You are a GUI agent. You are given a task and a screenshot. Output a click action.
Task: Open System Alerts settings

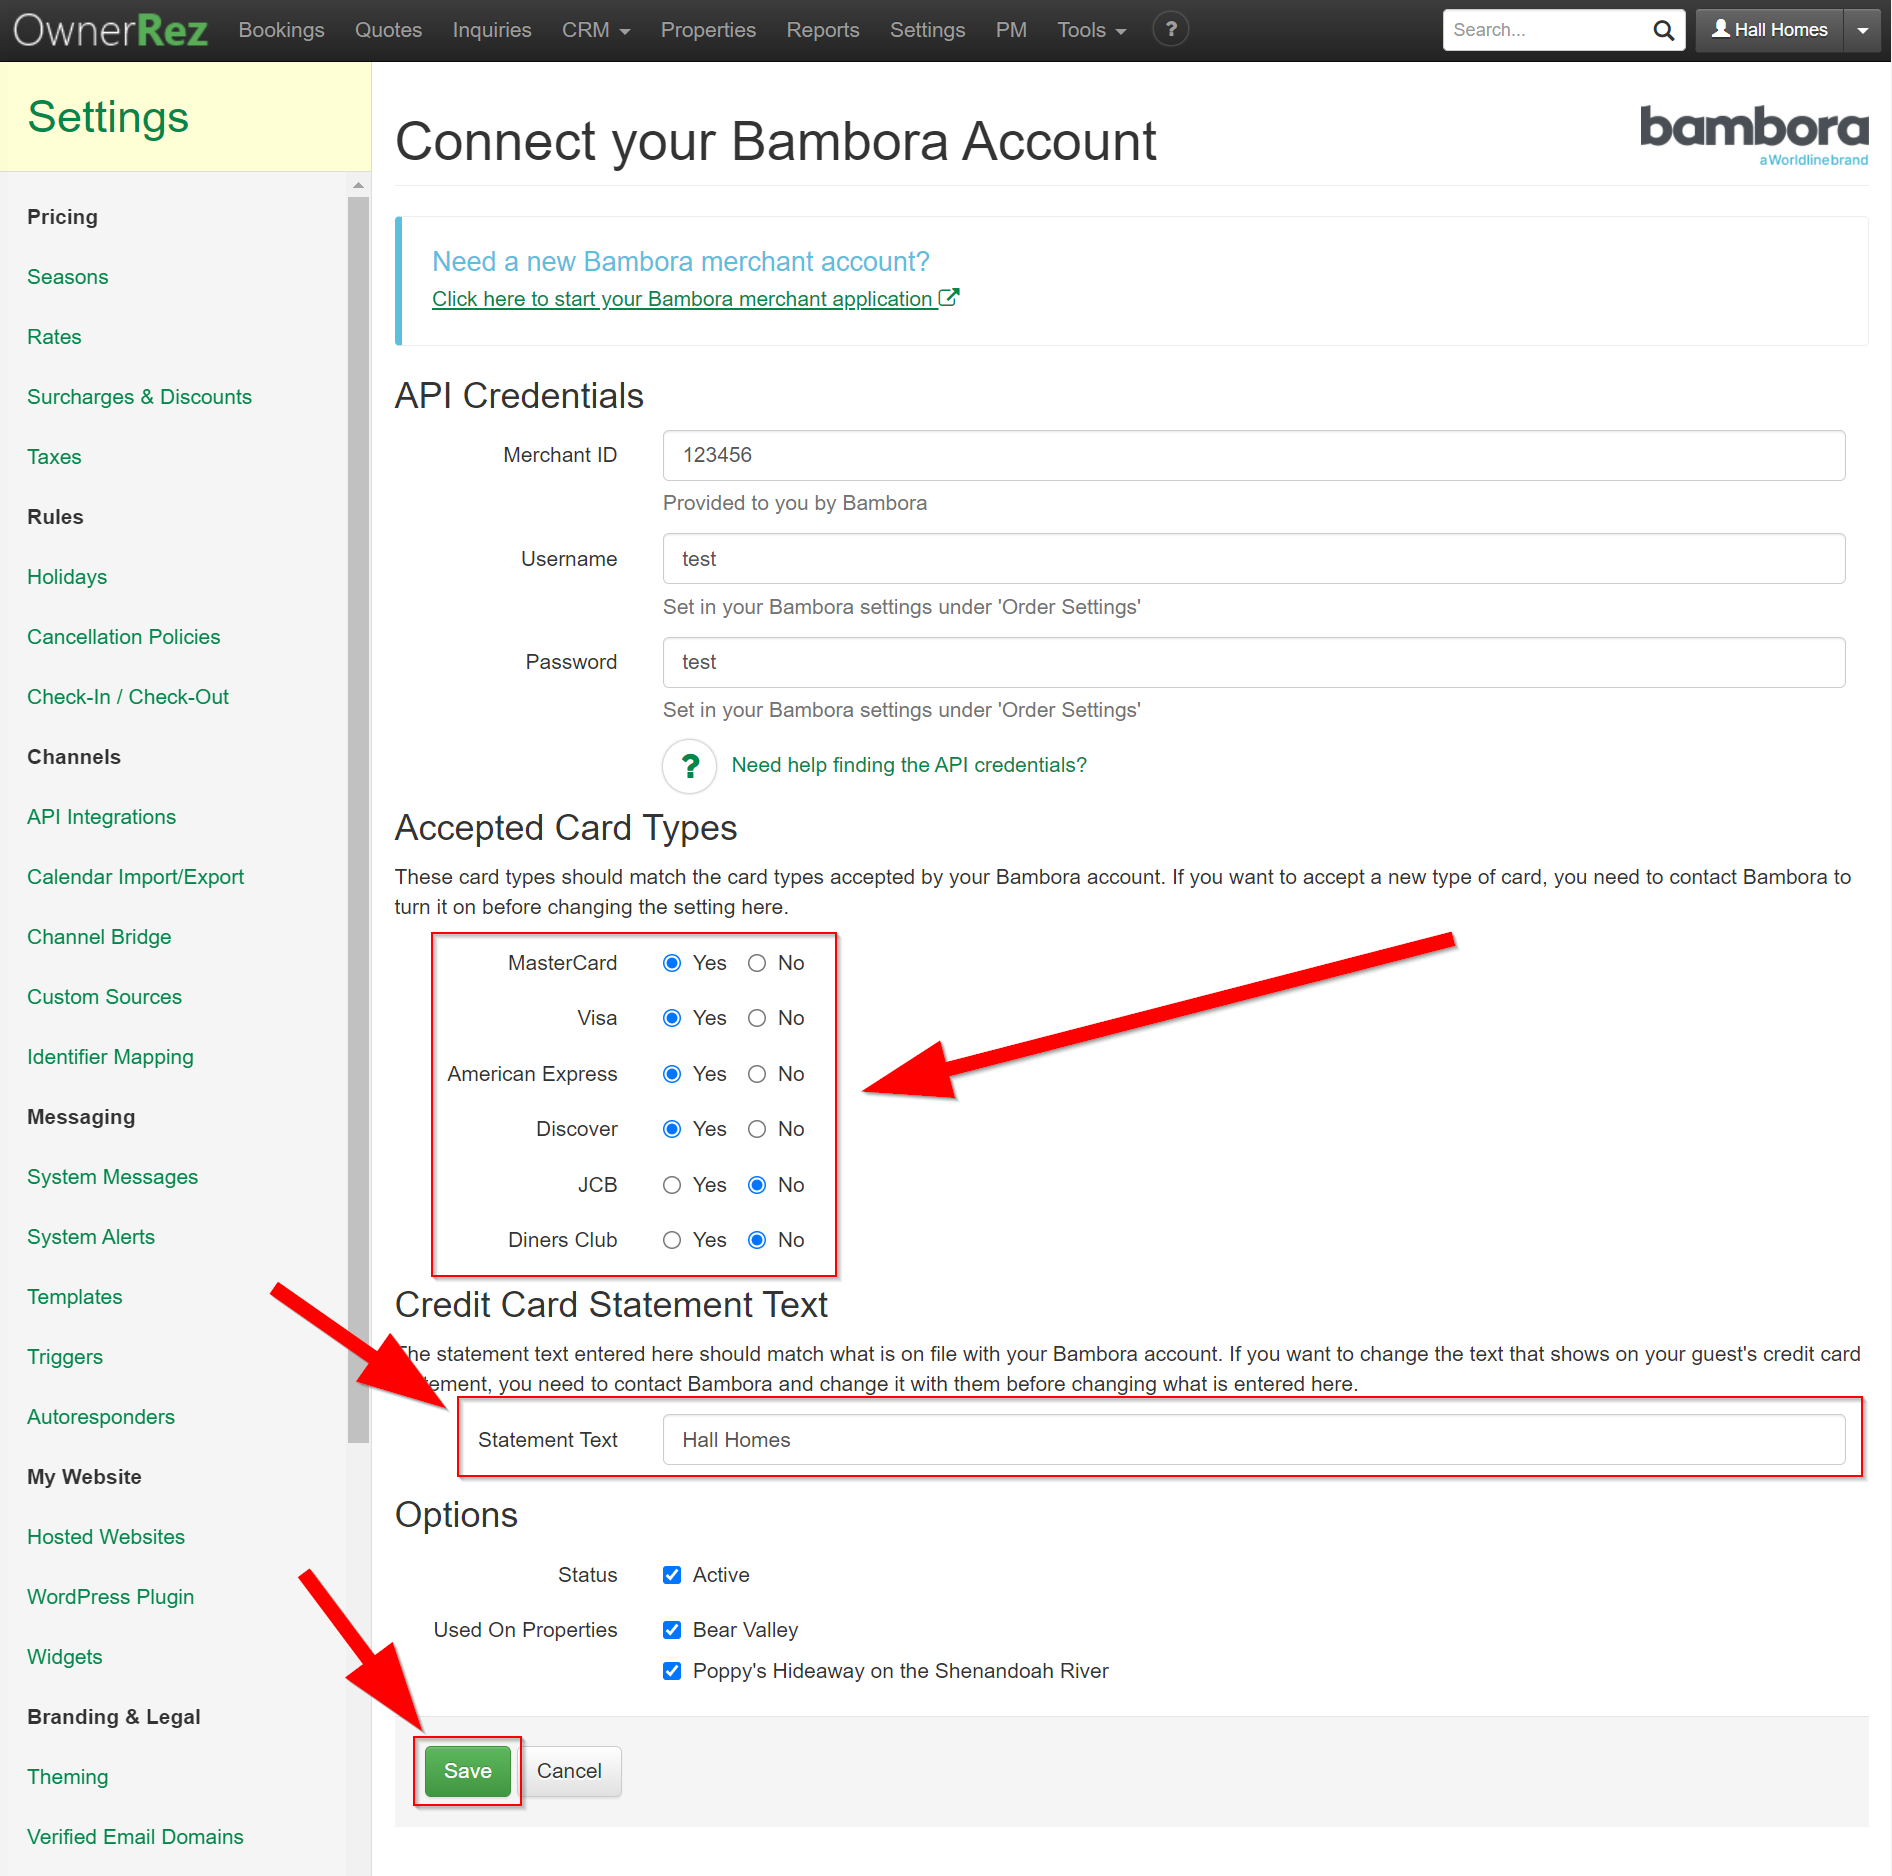click(x=91, y=1237)
